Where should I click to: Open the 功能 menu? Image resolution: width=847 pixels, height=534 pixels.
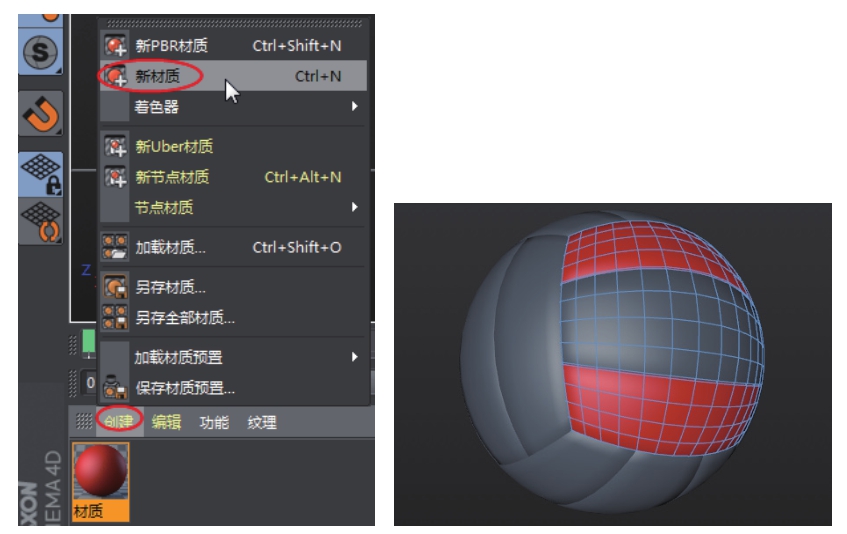click(214, 422)
